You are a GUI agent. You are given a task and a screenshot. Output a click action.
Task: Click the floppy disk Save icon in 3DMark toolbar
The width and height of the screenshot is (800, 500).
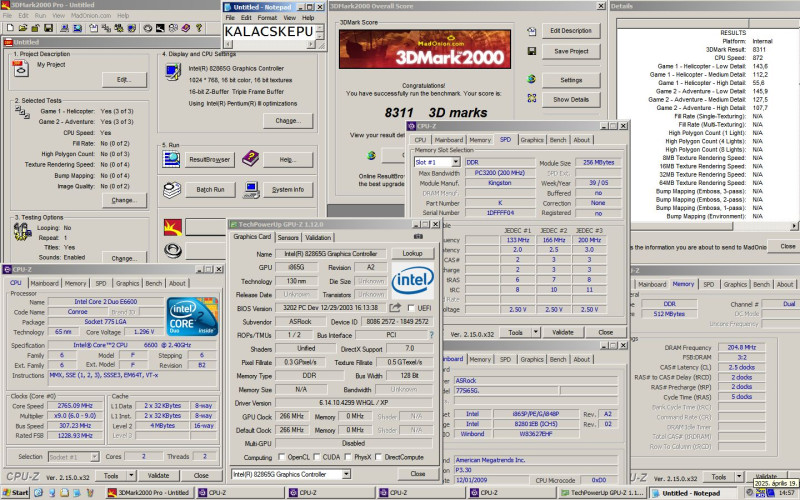click(49, 28)
